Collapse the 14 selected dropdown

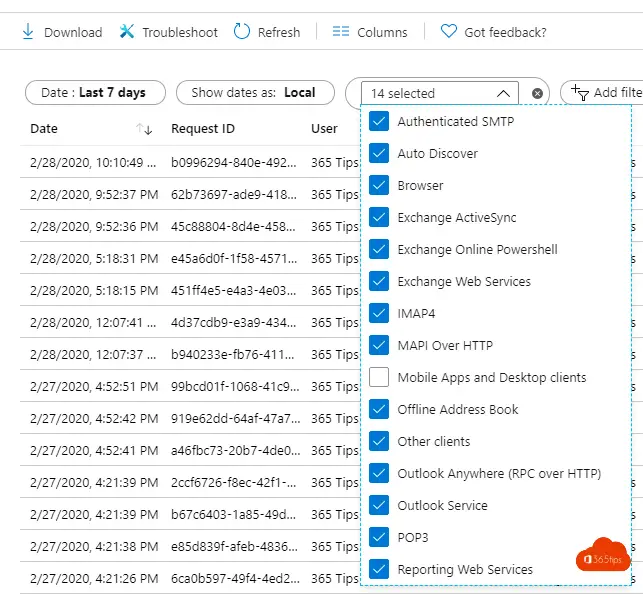click(503, 93)
